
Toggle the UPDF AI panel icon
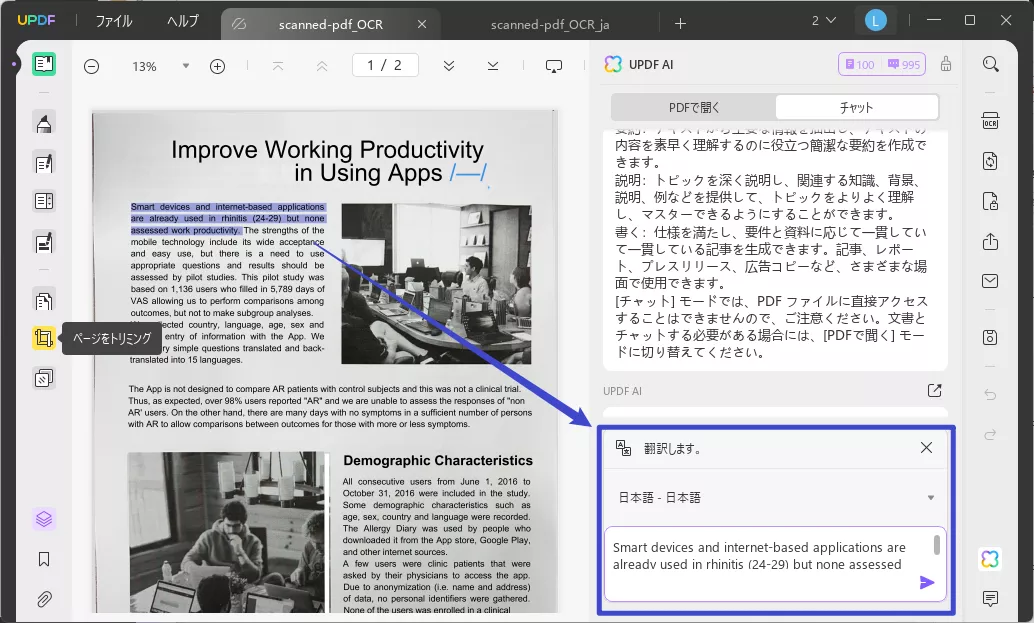click(990, 559)
